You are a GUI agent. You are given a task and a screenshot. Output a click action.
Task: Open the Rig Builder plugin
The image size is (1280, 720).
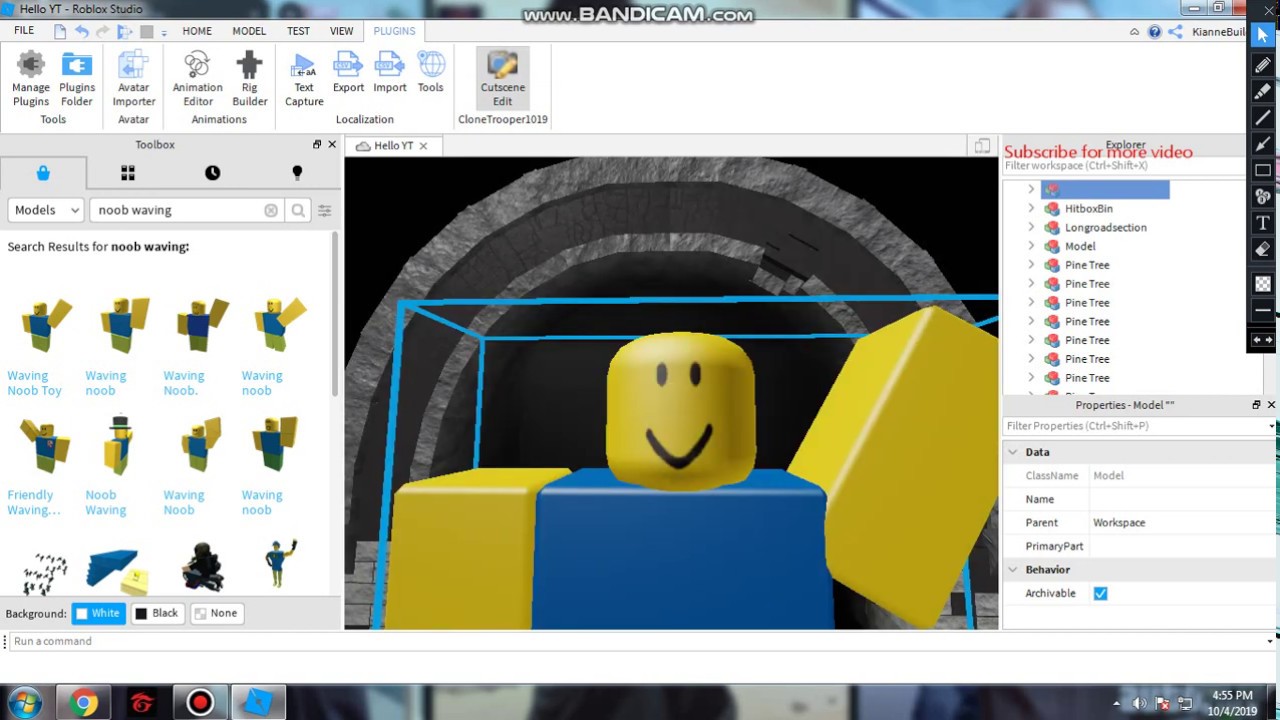(249, 79)
